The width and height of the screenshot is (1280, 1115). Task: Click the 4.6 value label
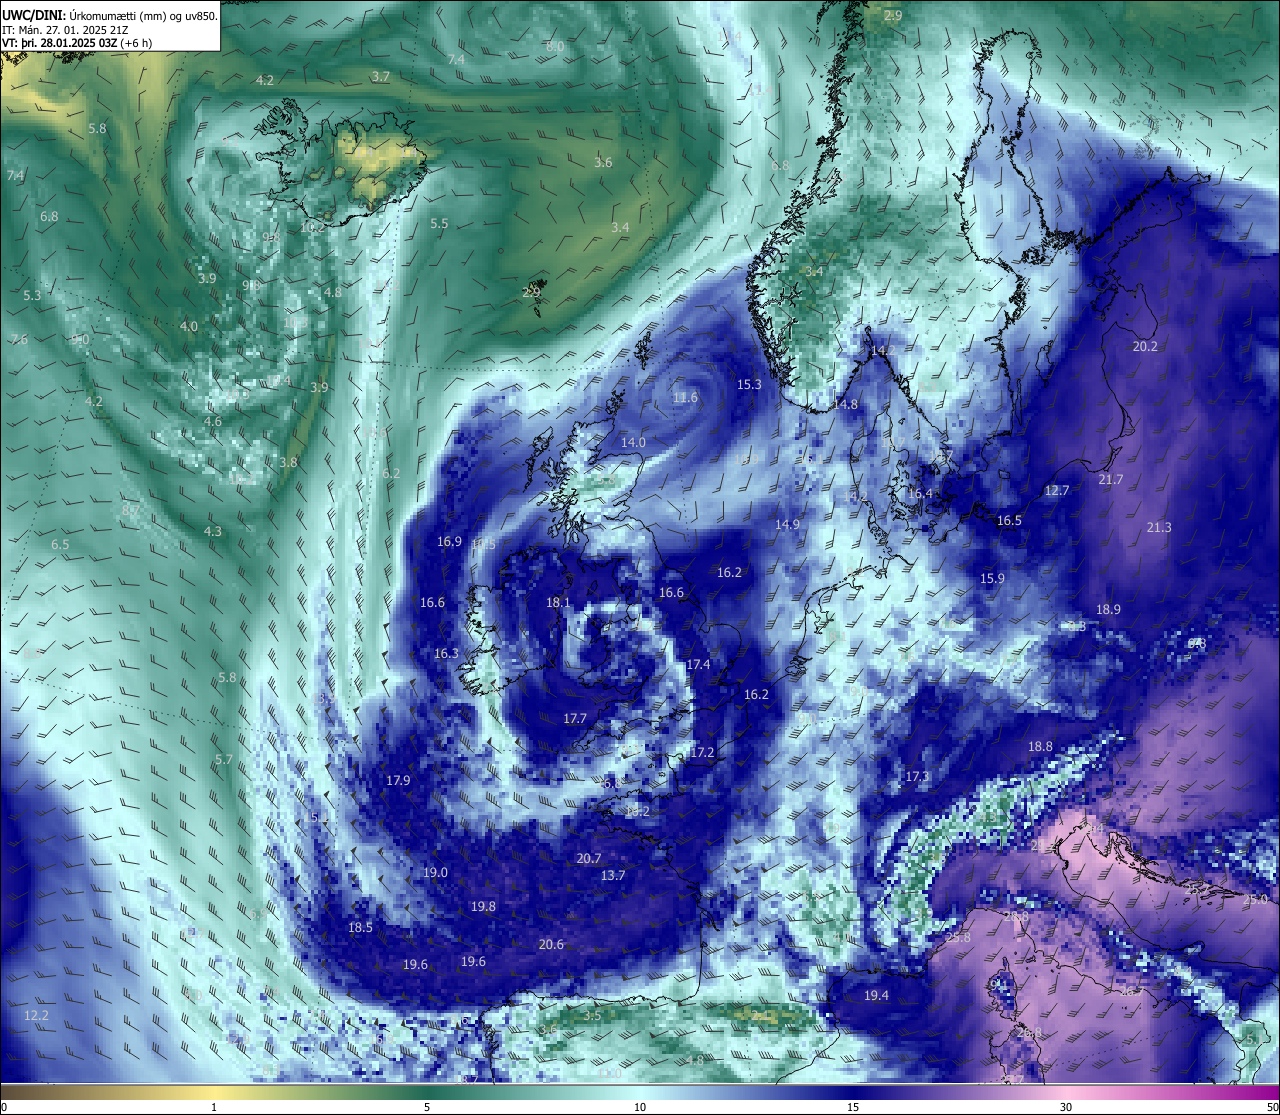point(213,421)
